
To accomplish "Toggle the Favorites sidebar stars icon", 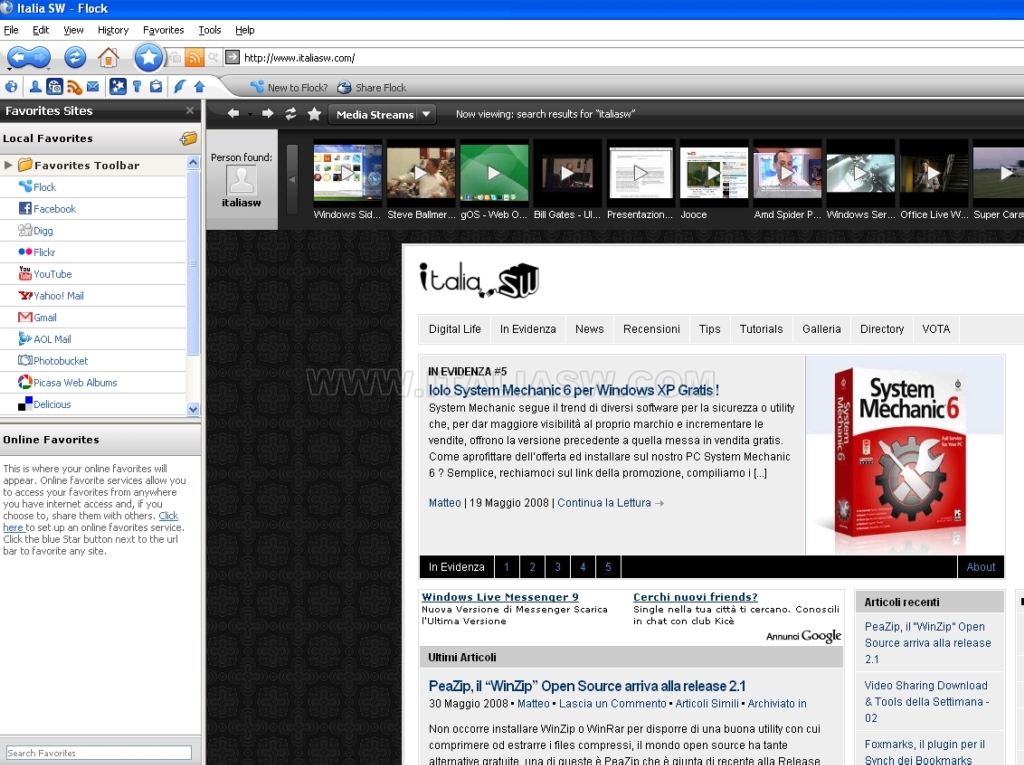I will point(118,86).
